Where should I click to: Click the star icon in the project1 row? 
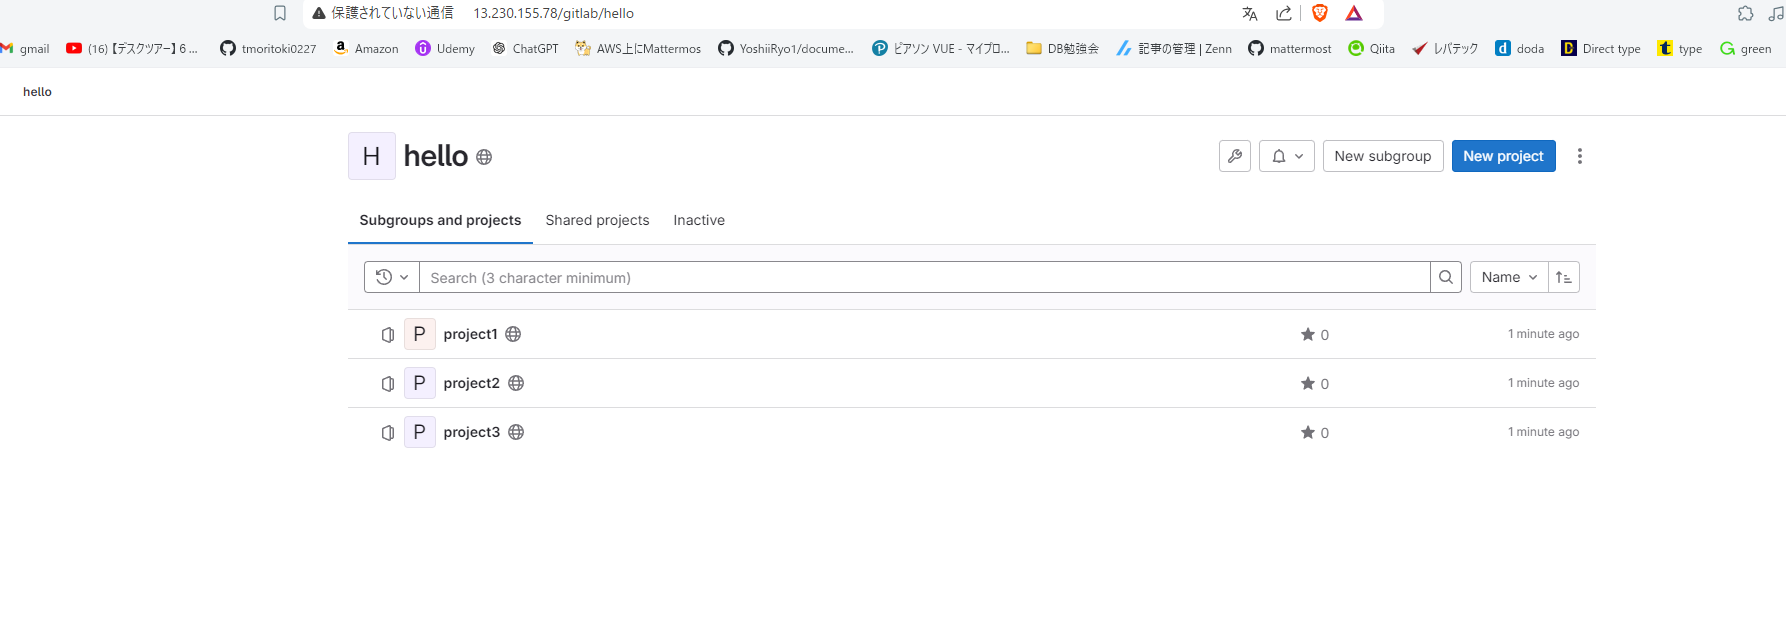1307,334
